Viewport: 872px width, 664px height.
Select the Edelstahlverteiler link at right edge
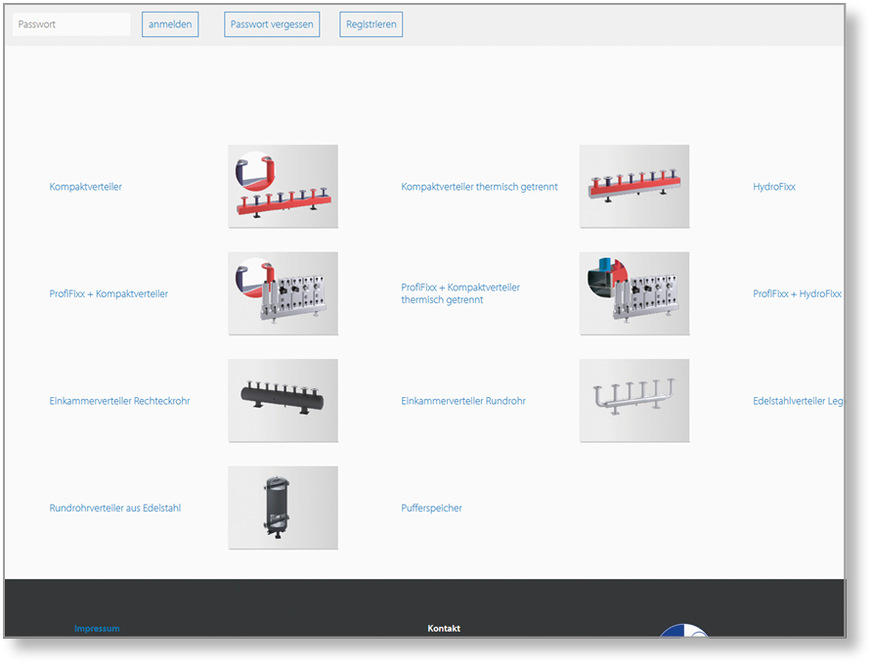click(x=798, y=401)
